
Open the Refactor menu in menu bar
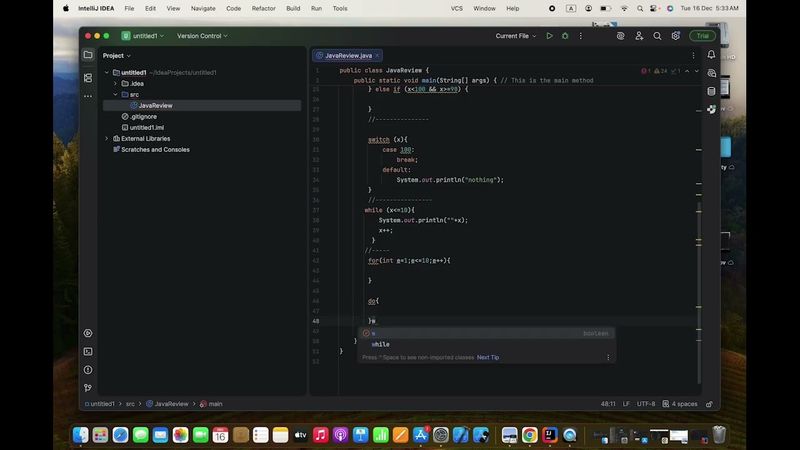263,8
